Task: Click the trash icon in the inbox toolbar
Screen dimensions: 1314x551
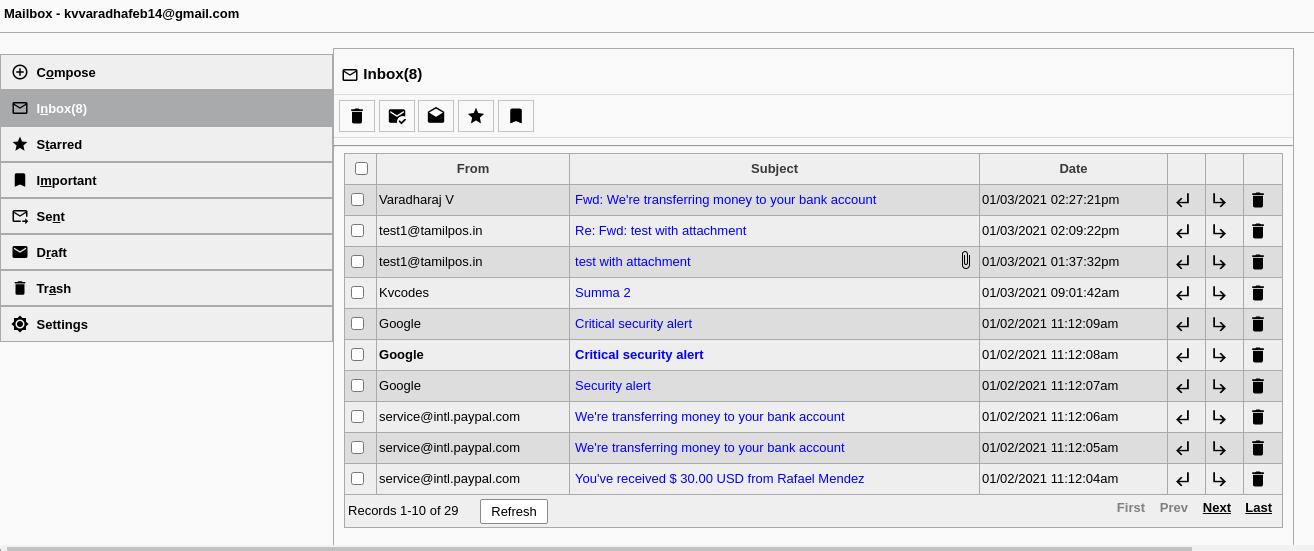Action: [x=357, y=116]
